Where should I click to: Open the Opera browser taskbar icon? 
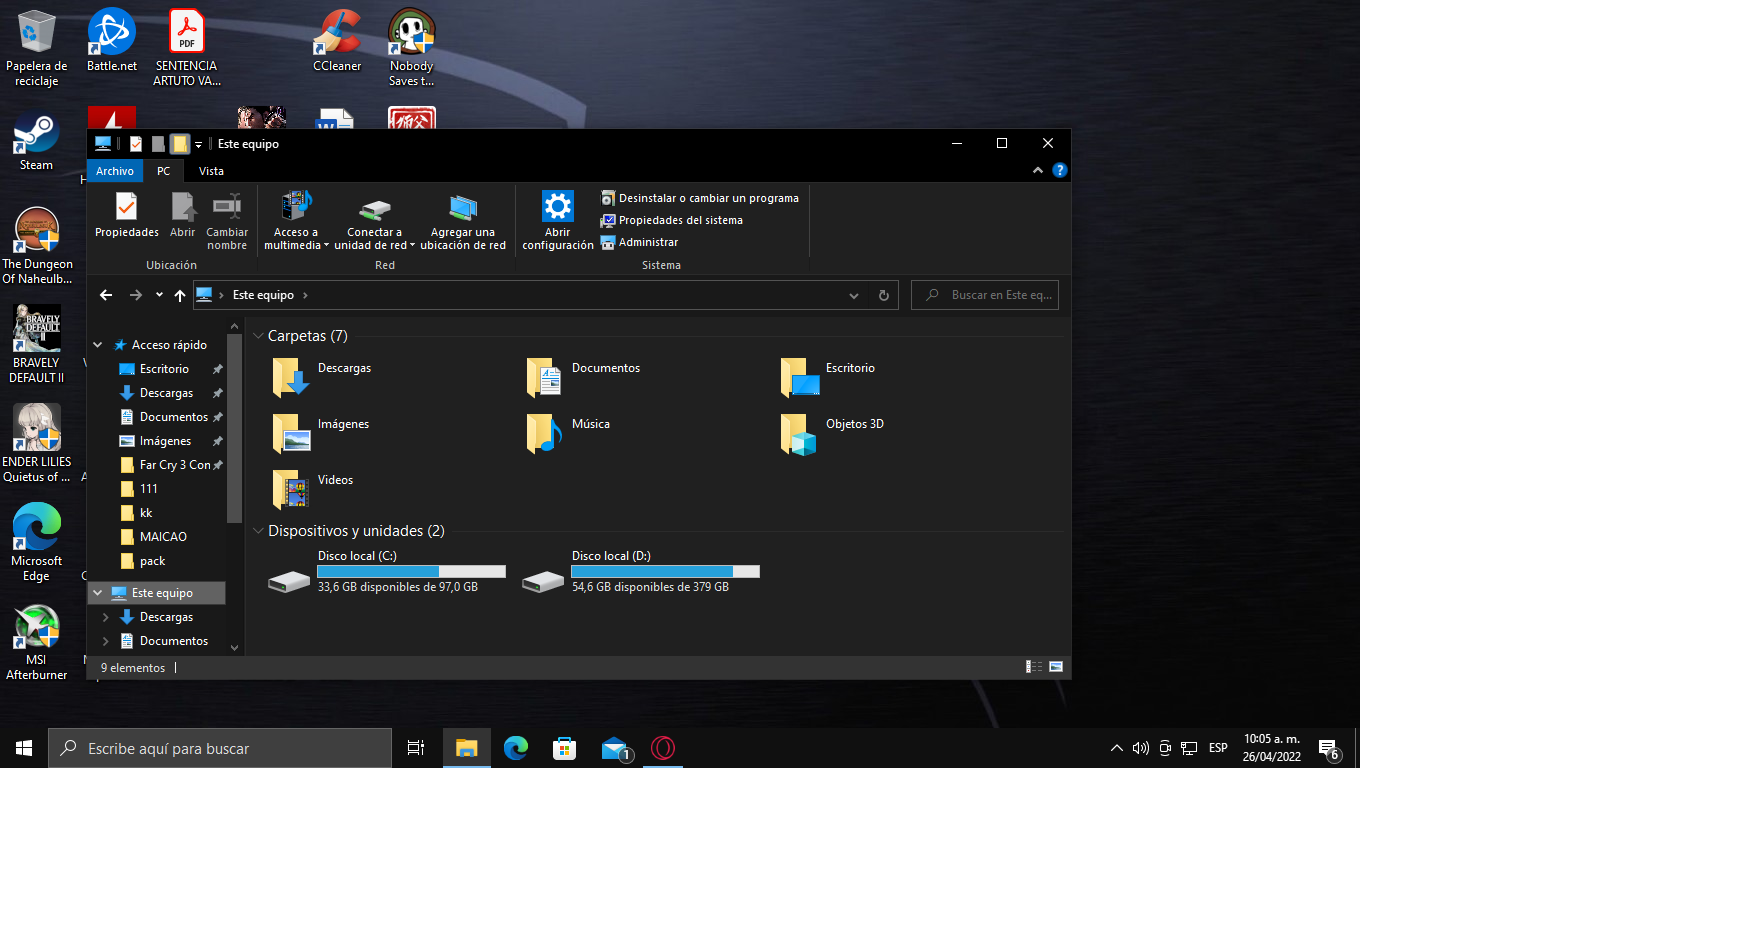pyautogui.click(x=663, y=748)
